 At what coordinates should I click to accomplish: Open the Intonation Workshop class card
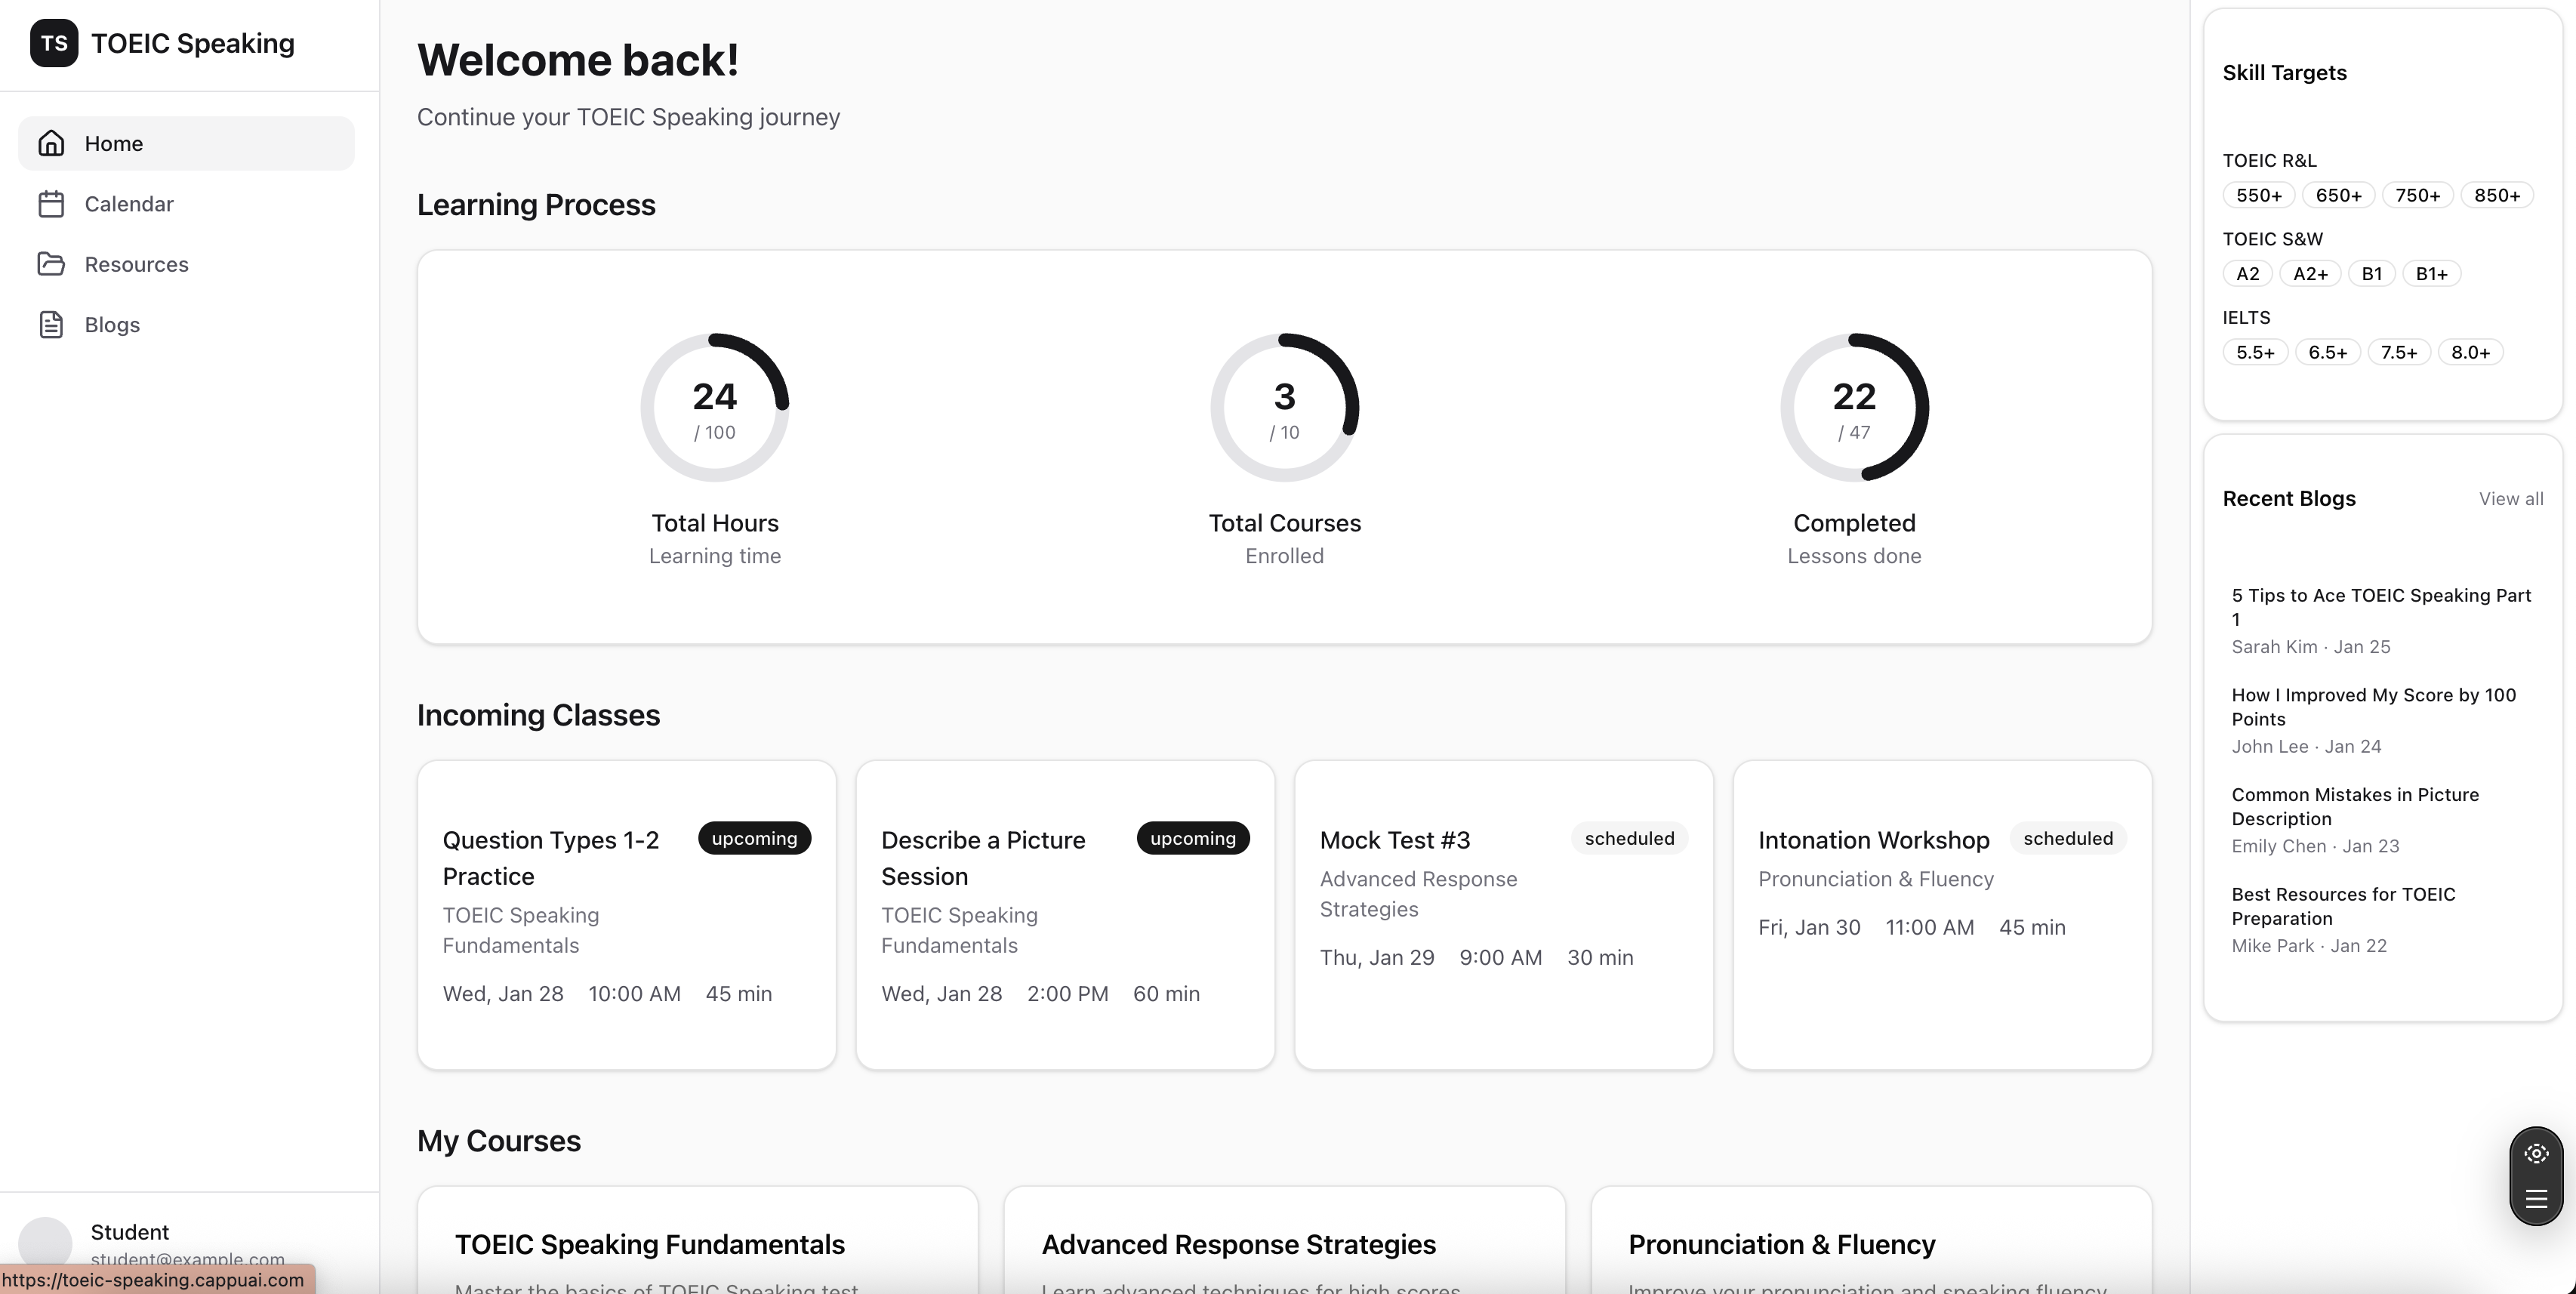tap(1941, 914)
